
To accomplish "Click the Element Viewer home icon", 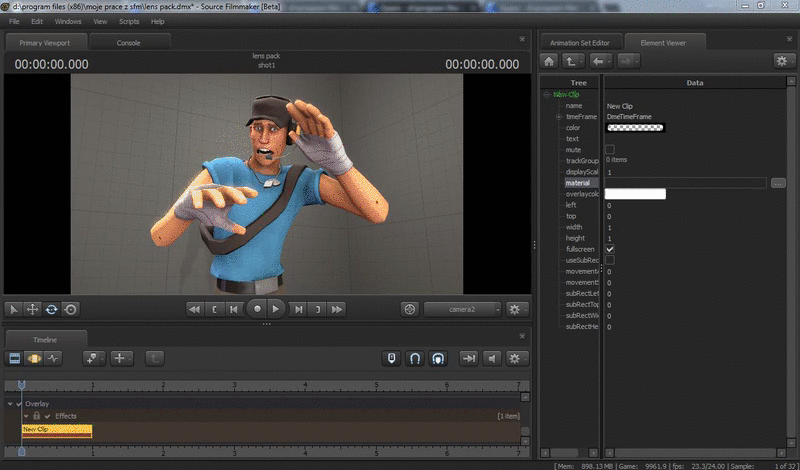I will [549, 61].
